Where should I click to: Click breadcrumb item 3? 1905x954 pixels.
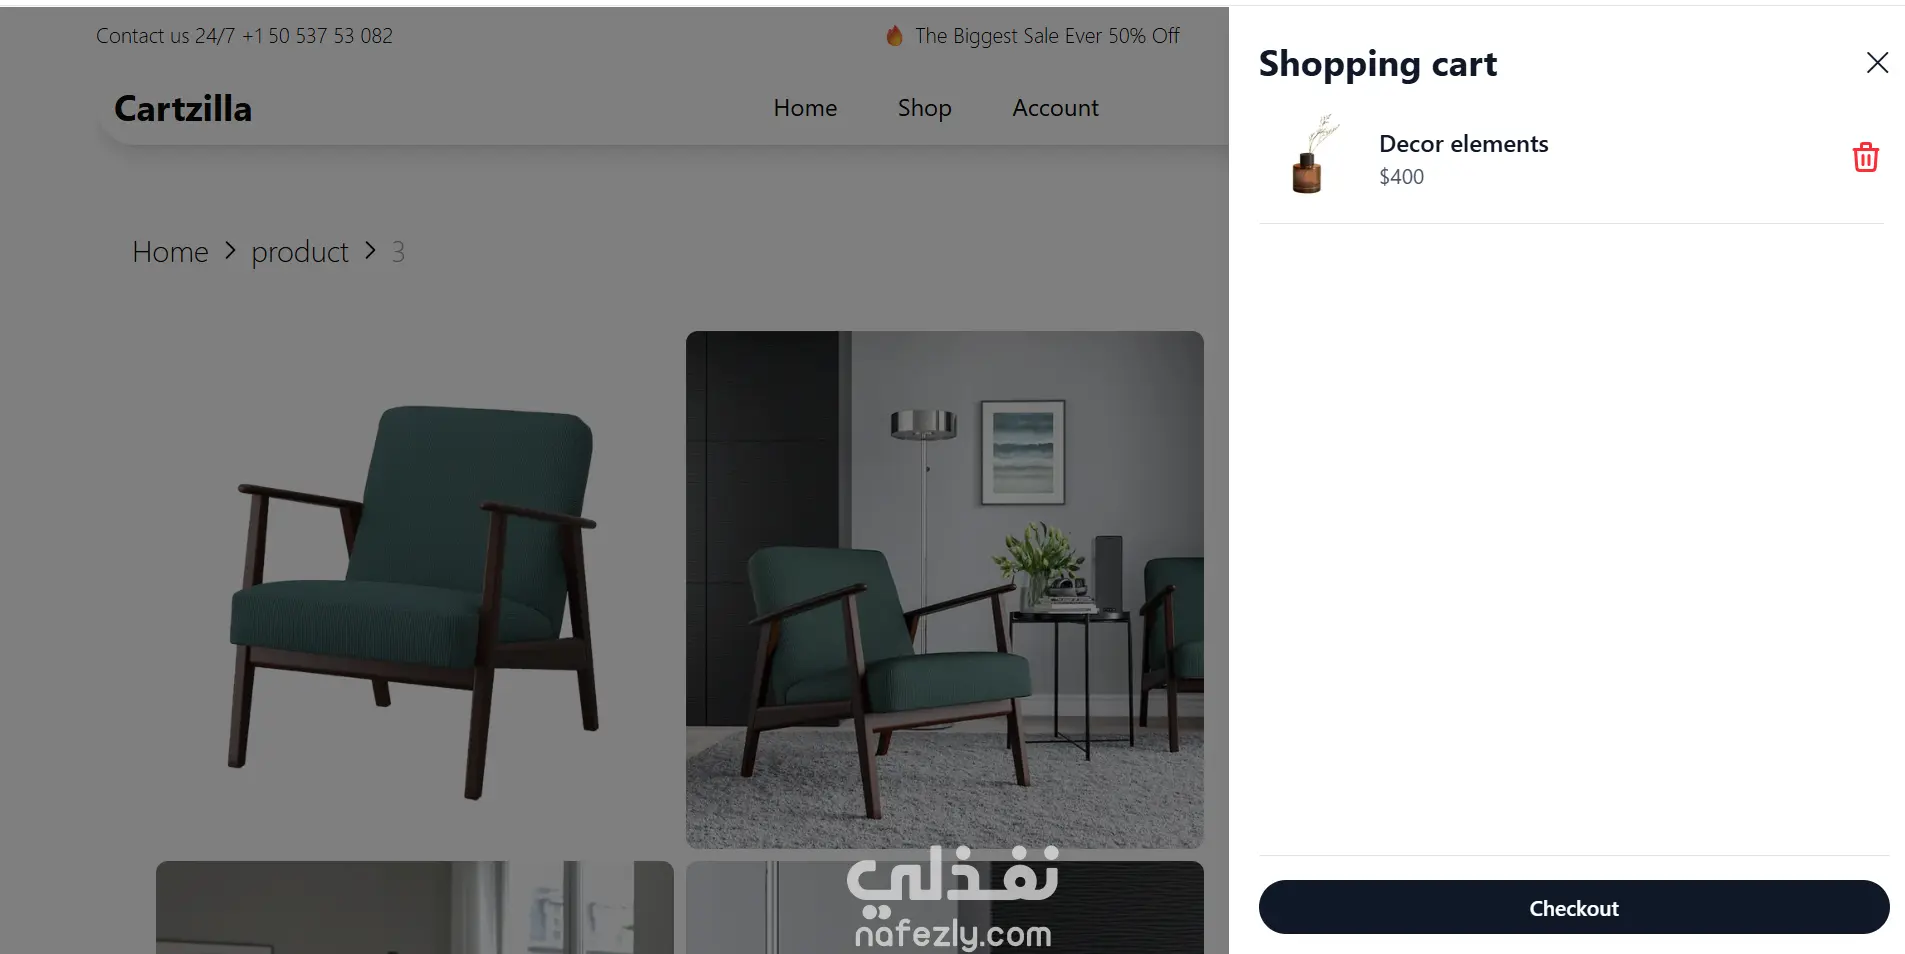point(398,252)
